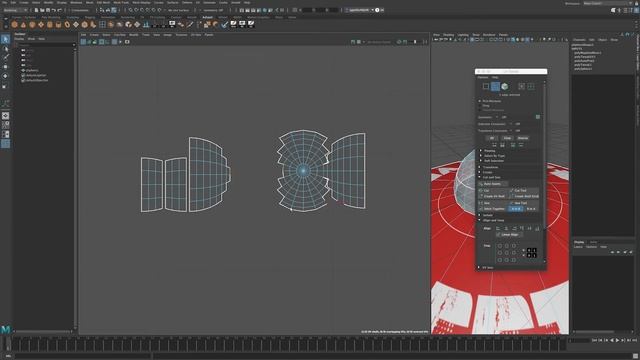Click the Linear Align button

[510, 235]
